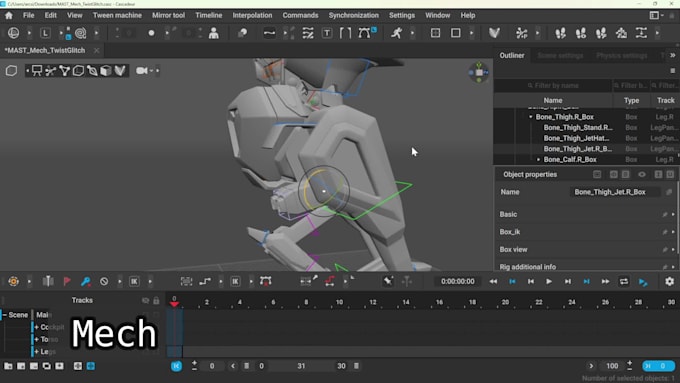Click the fulcrum points house-like icon
680x383 pixels.
[x=621, y=33]
